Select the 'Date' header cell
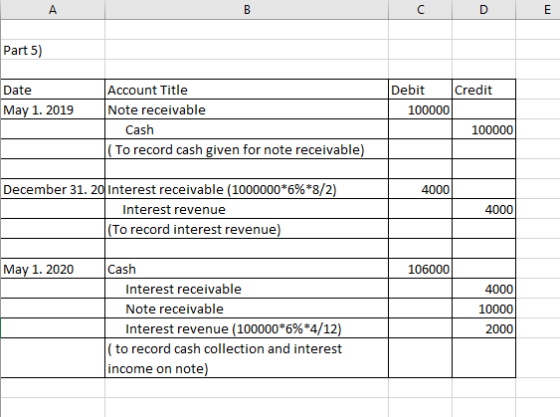 click(52, 90)
